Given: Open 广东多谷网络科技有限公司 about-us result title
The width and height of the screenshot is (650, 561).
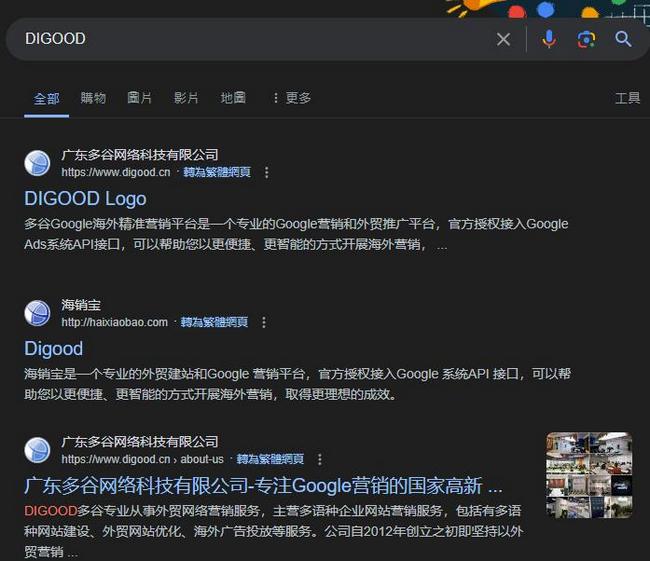Looking at the screenshot, I should [263, 486].
